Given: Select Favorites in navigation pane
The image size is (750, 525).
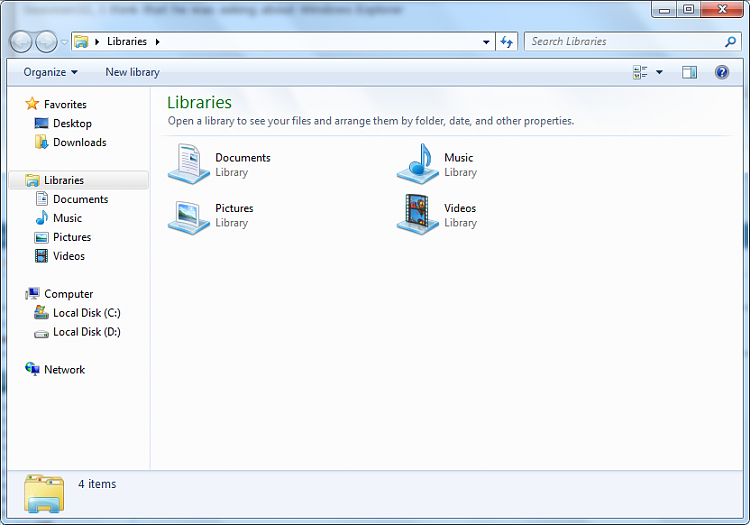Looking at the screenshot, I should click(65, 104).
